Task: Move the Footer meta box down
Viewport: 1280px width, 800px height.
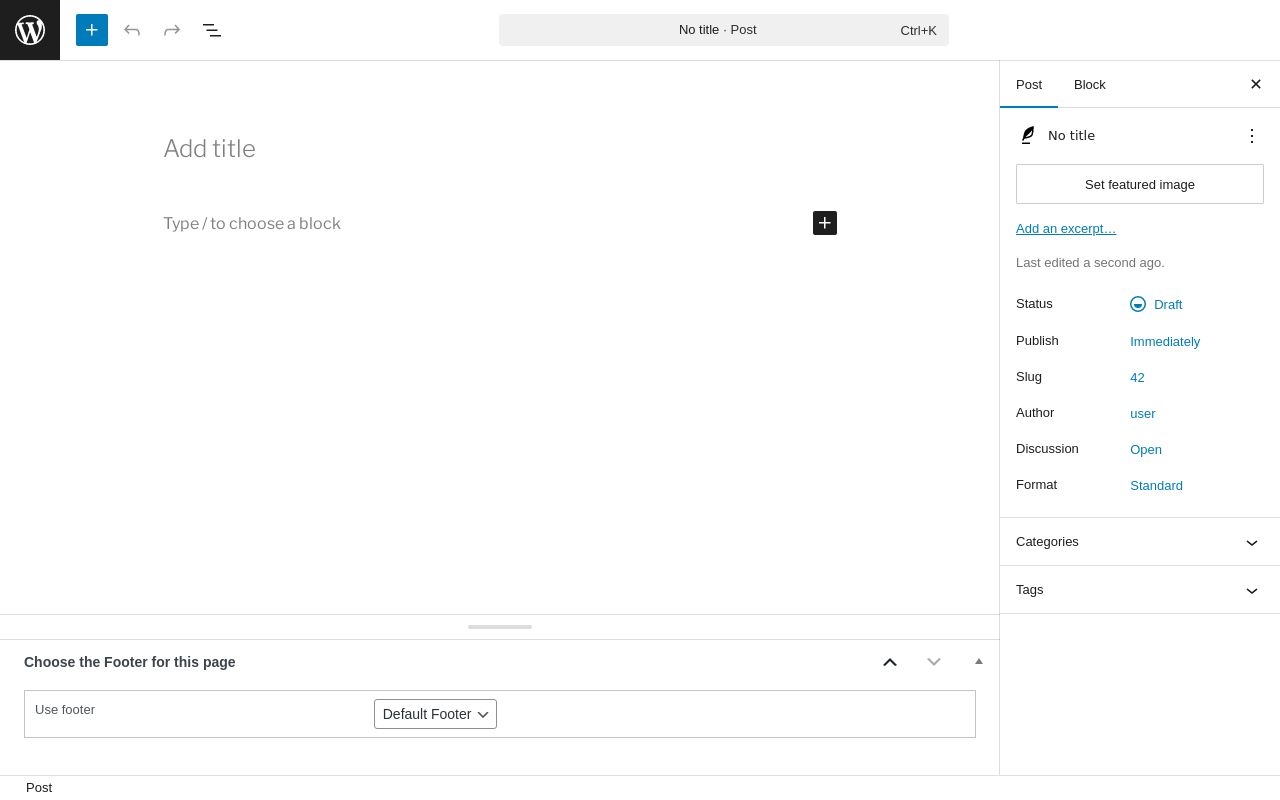Action: [x=934, y=662]
